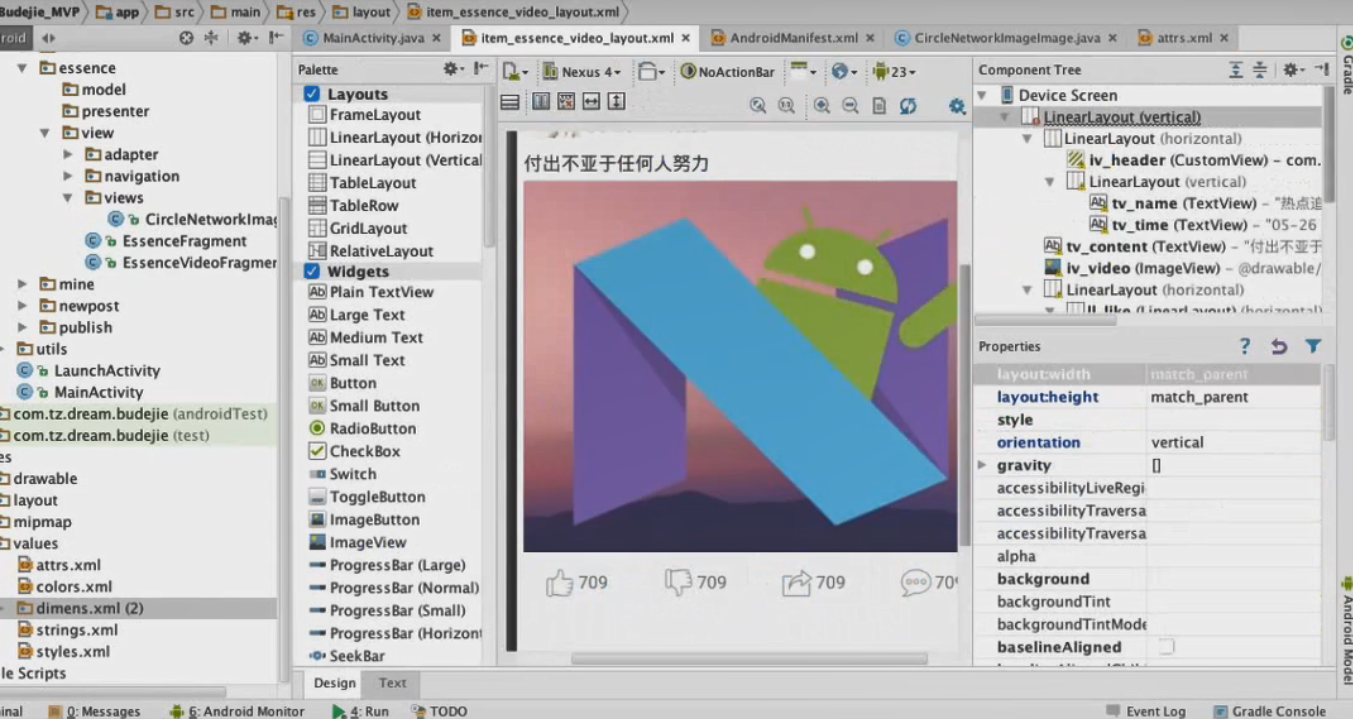Click the actual size 1:1 zoom icon

tap(786, 105)
